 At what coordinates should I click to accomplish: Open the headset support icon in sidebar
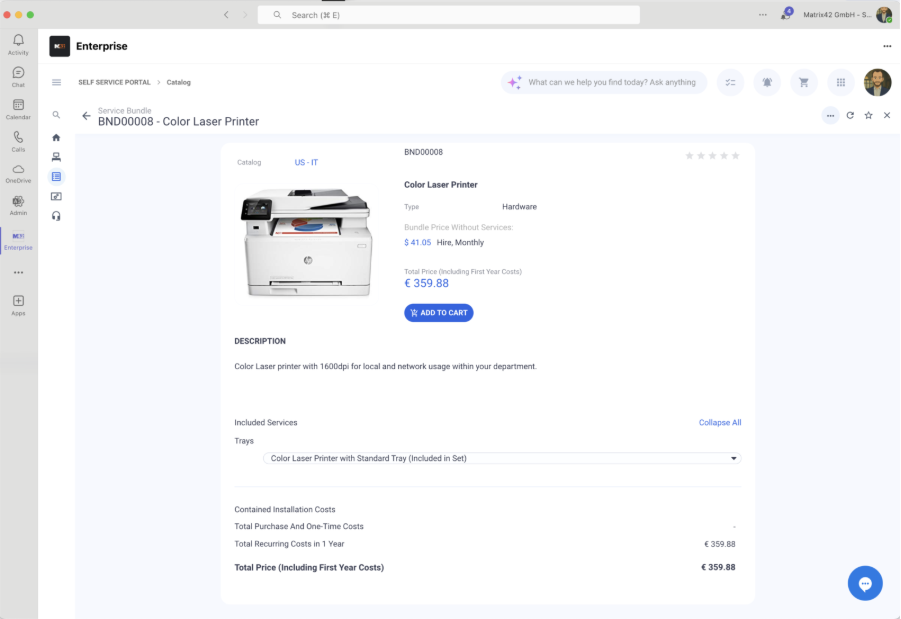(x=56, y=216)
